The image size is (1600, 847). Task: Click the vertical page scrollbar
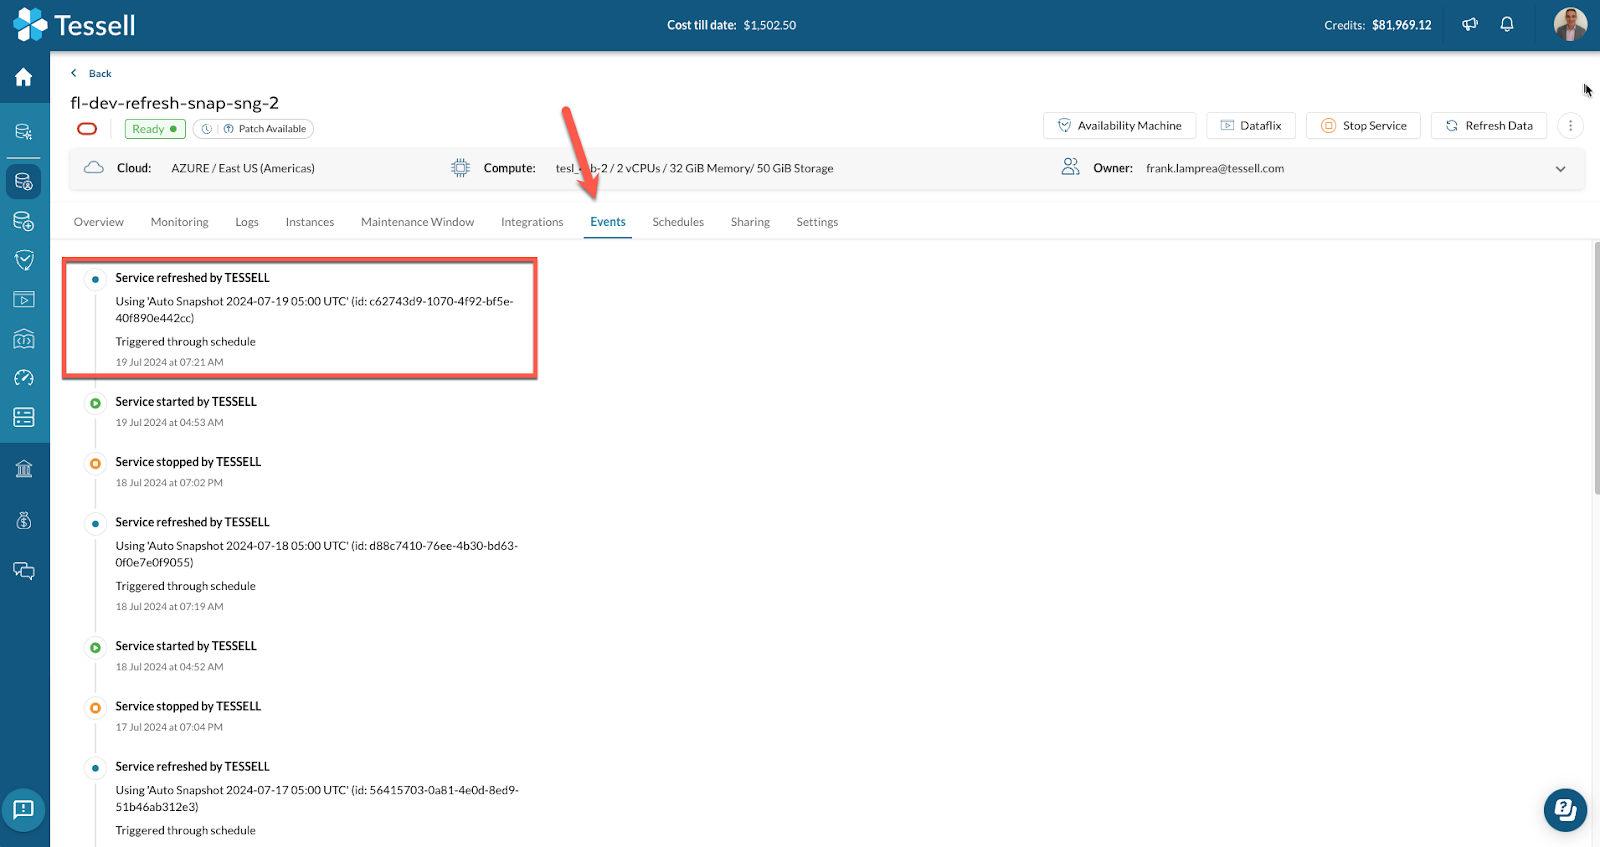click(x=1596, y=368)
